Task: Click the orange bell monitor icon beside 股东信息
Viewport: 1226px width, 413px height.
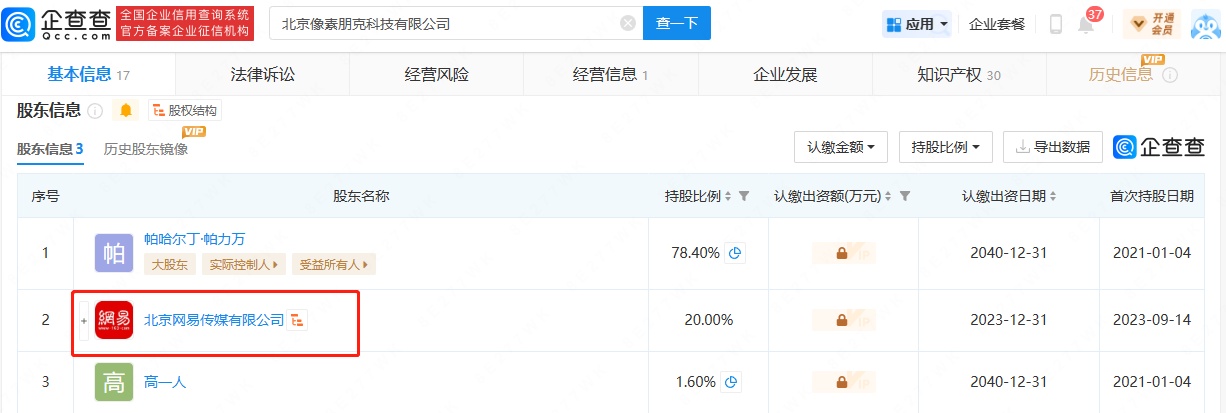Action: click(x=126, y=110)
